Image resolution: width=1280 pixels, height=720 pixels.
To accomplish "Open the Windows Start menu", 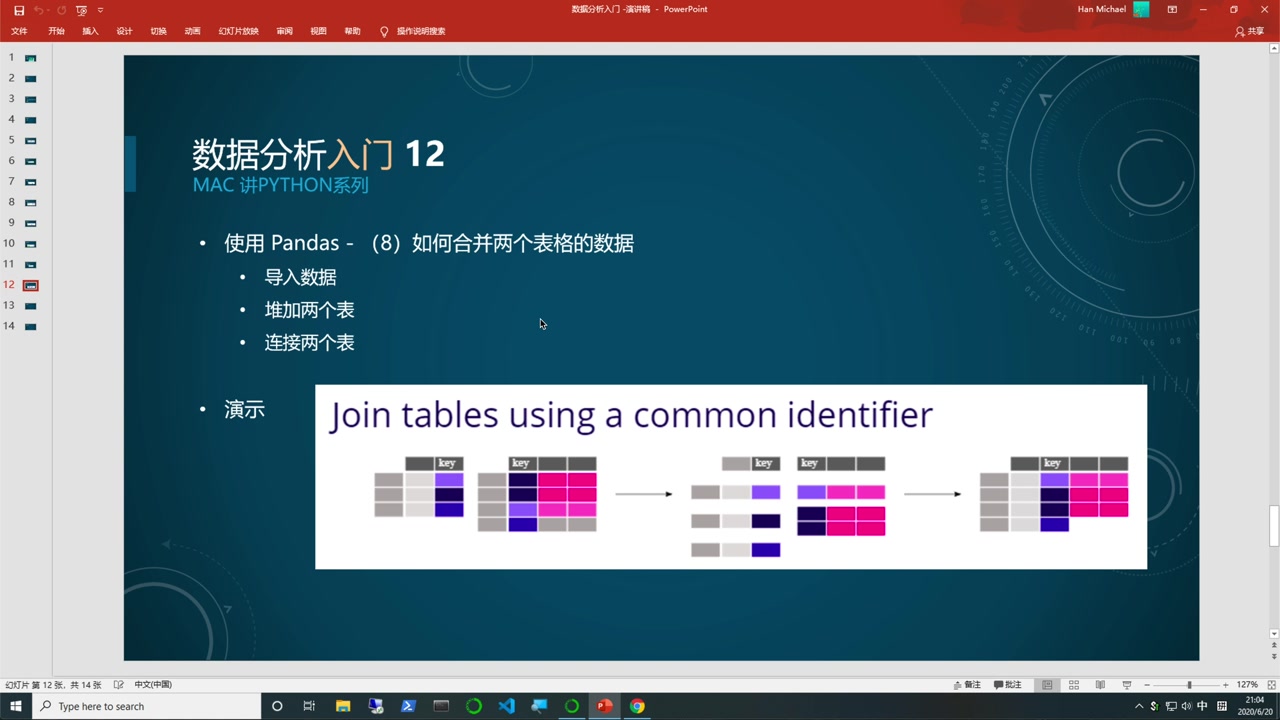I will [x=16, y=706].
